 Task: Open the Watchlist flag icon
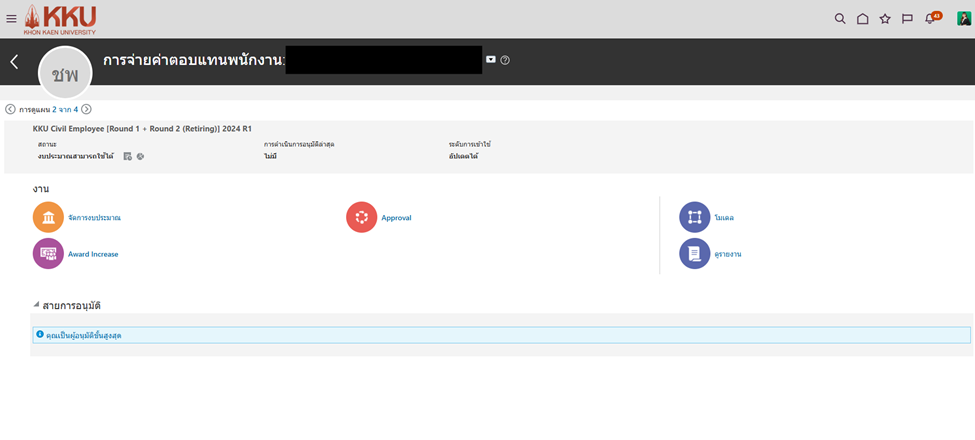click(907, 18)
